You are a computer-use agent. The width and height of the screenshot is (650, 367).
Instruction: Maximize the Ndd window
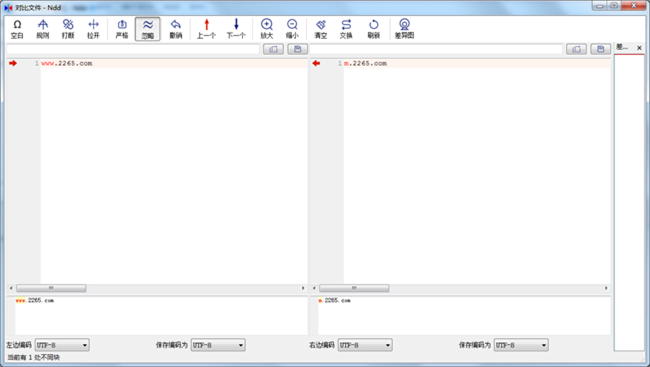[614, 6]
